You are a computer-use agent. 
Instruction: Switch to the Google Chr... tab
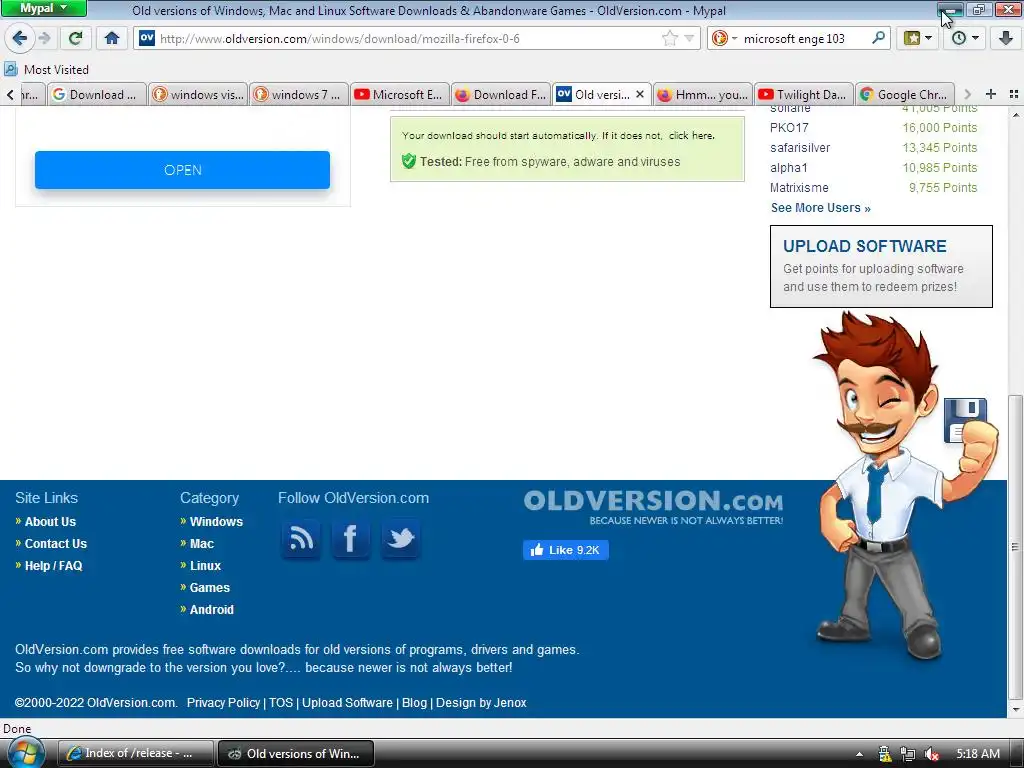tap(904, 95)
